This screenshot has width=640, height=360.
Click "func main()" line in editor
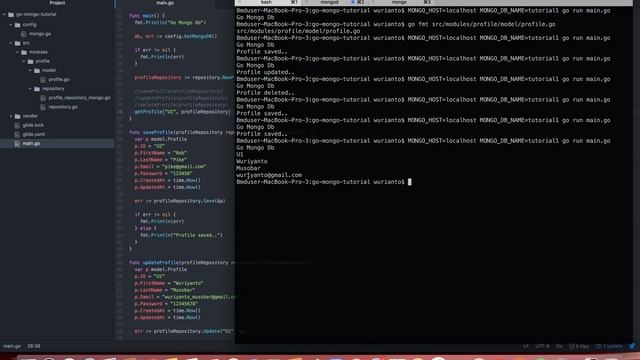tap(147, 16)
